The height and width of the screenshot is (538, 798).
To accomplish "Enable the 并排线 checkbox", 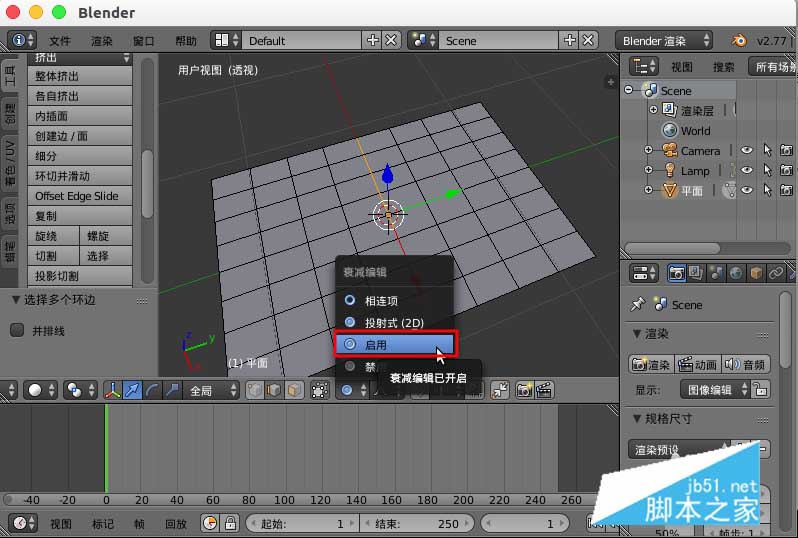I will click(17, 330).
